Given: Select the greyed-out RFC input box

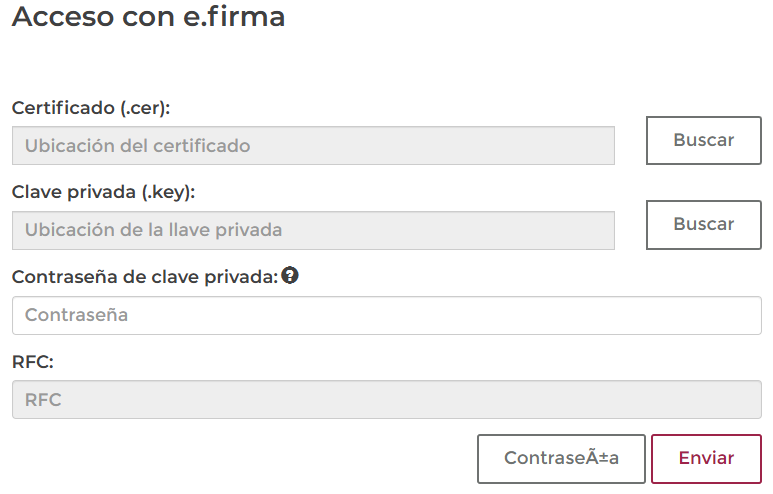Looking at the screenshot, I should [386, 400].
